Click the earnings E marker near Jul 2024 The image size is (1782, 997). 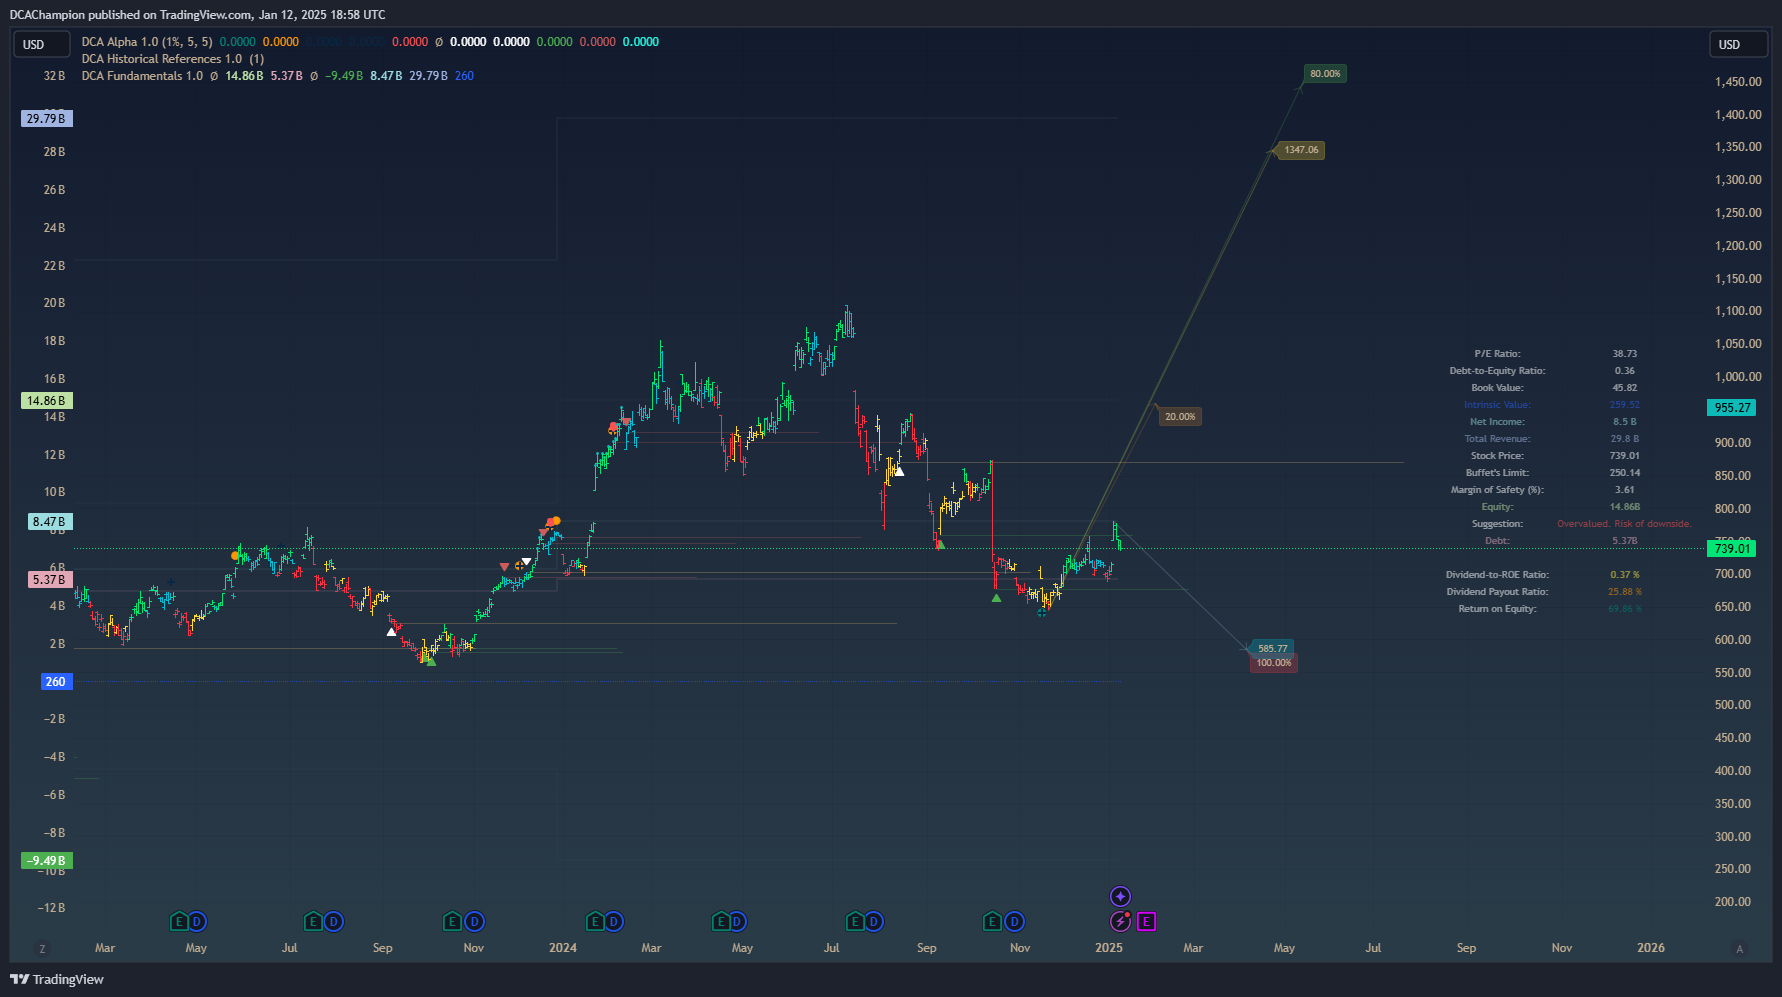click(855, 922)
